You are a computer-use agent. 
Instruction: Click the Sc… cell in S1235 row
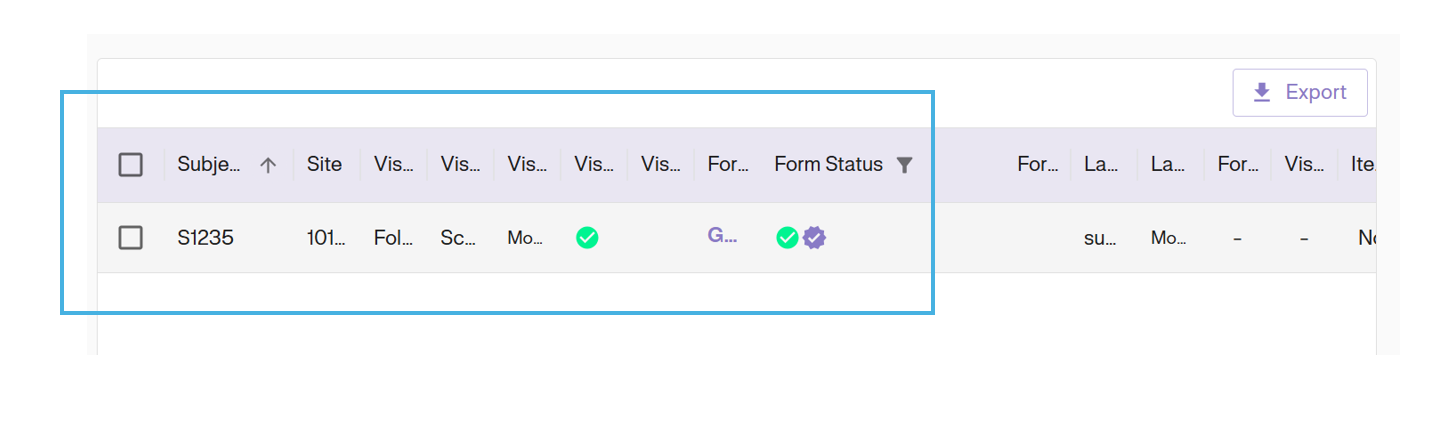[x=459, y=238]
